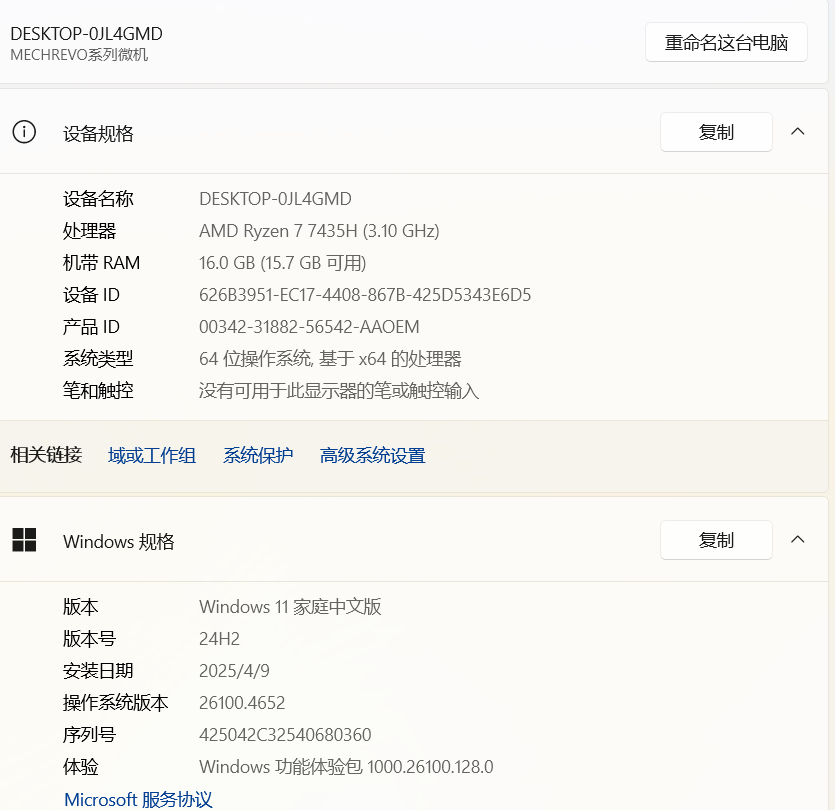Click the info icon beside 设备规格

pos(24,132)
